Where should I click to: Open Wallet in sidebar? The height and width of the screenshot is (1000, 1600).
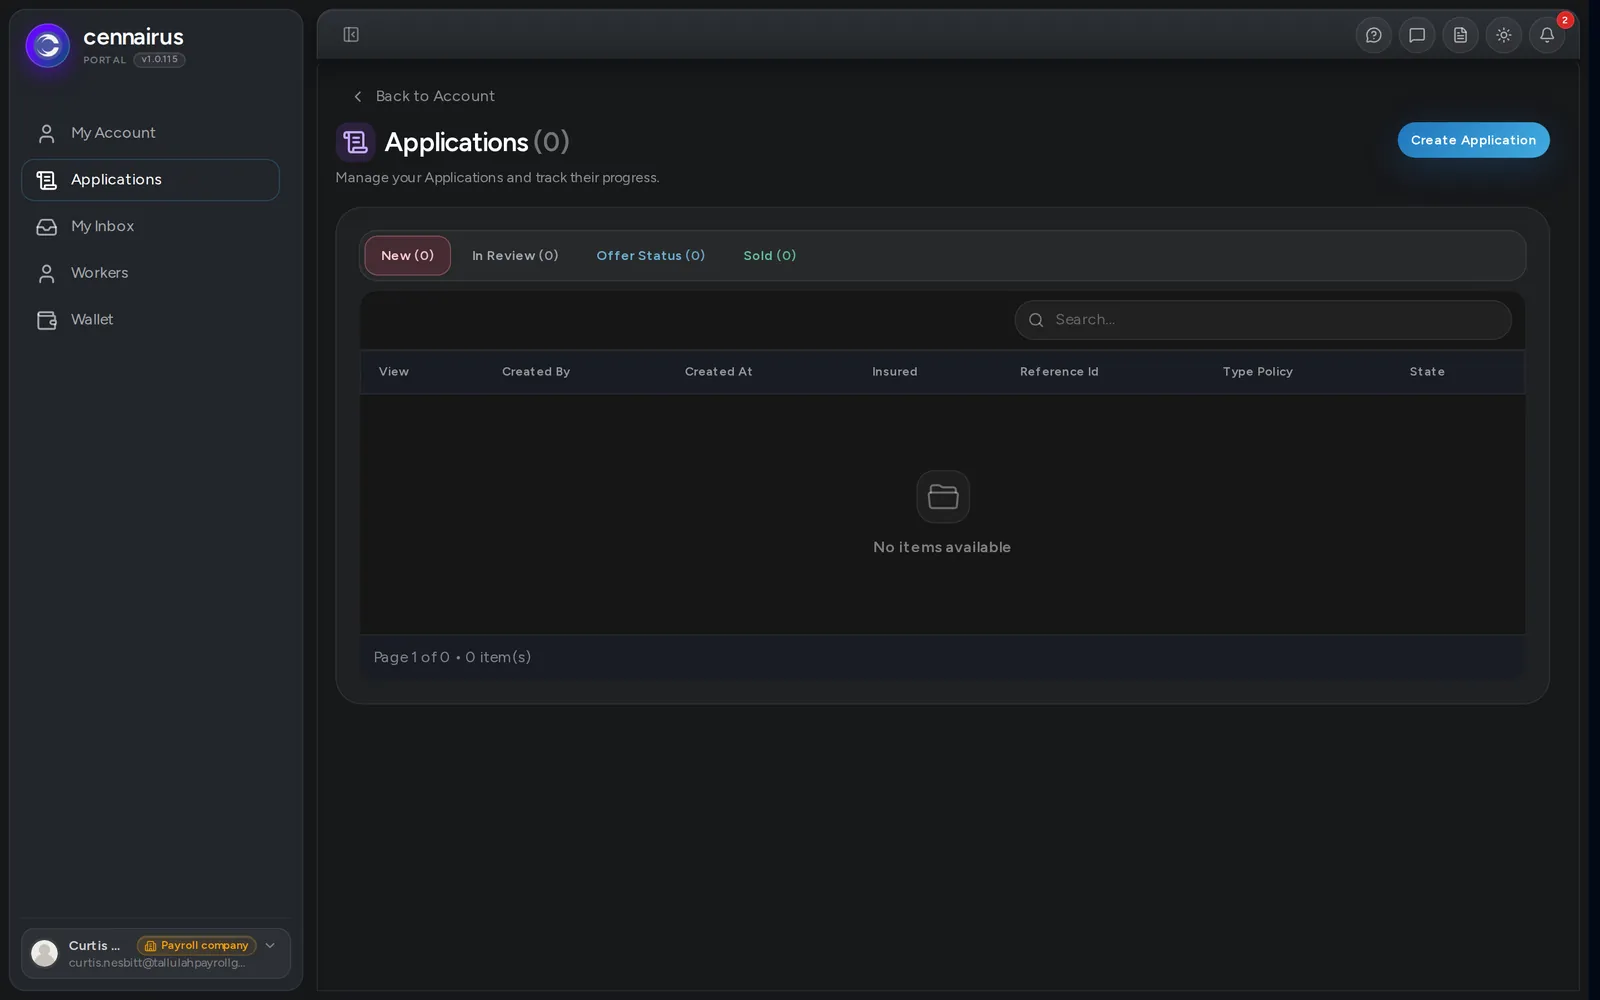[150, 320]
